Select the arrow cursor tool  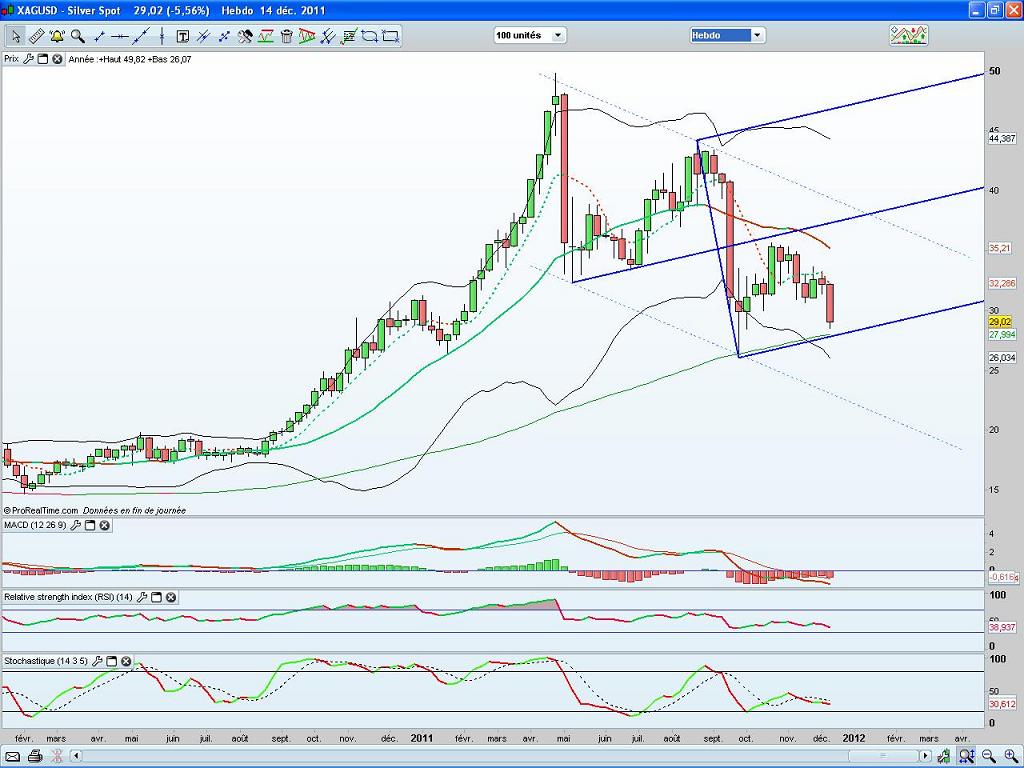coord(16,36)
